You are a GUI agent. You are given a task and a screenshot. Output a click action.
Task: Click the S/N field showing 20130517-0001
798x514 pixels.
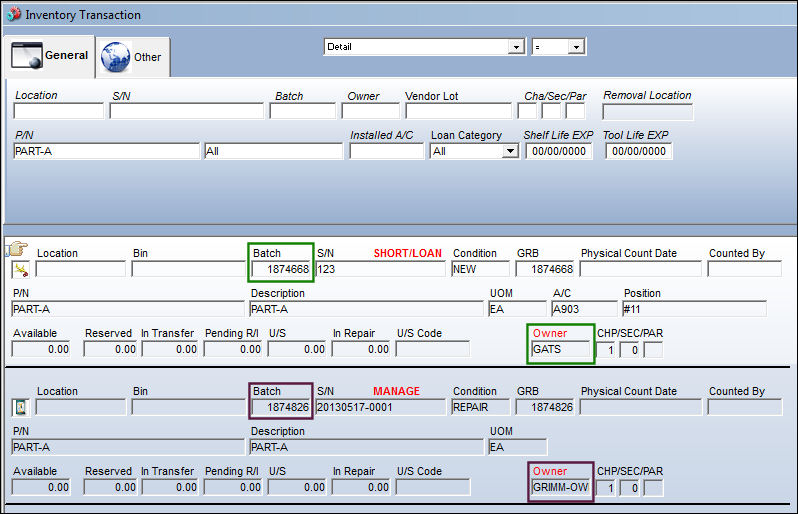(x=380, y=407)
